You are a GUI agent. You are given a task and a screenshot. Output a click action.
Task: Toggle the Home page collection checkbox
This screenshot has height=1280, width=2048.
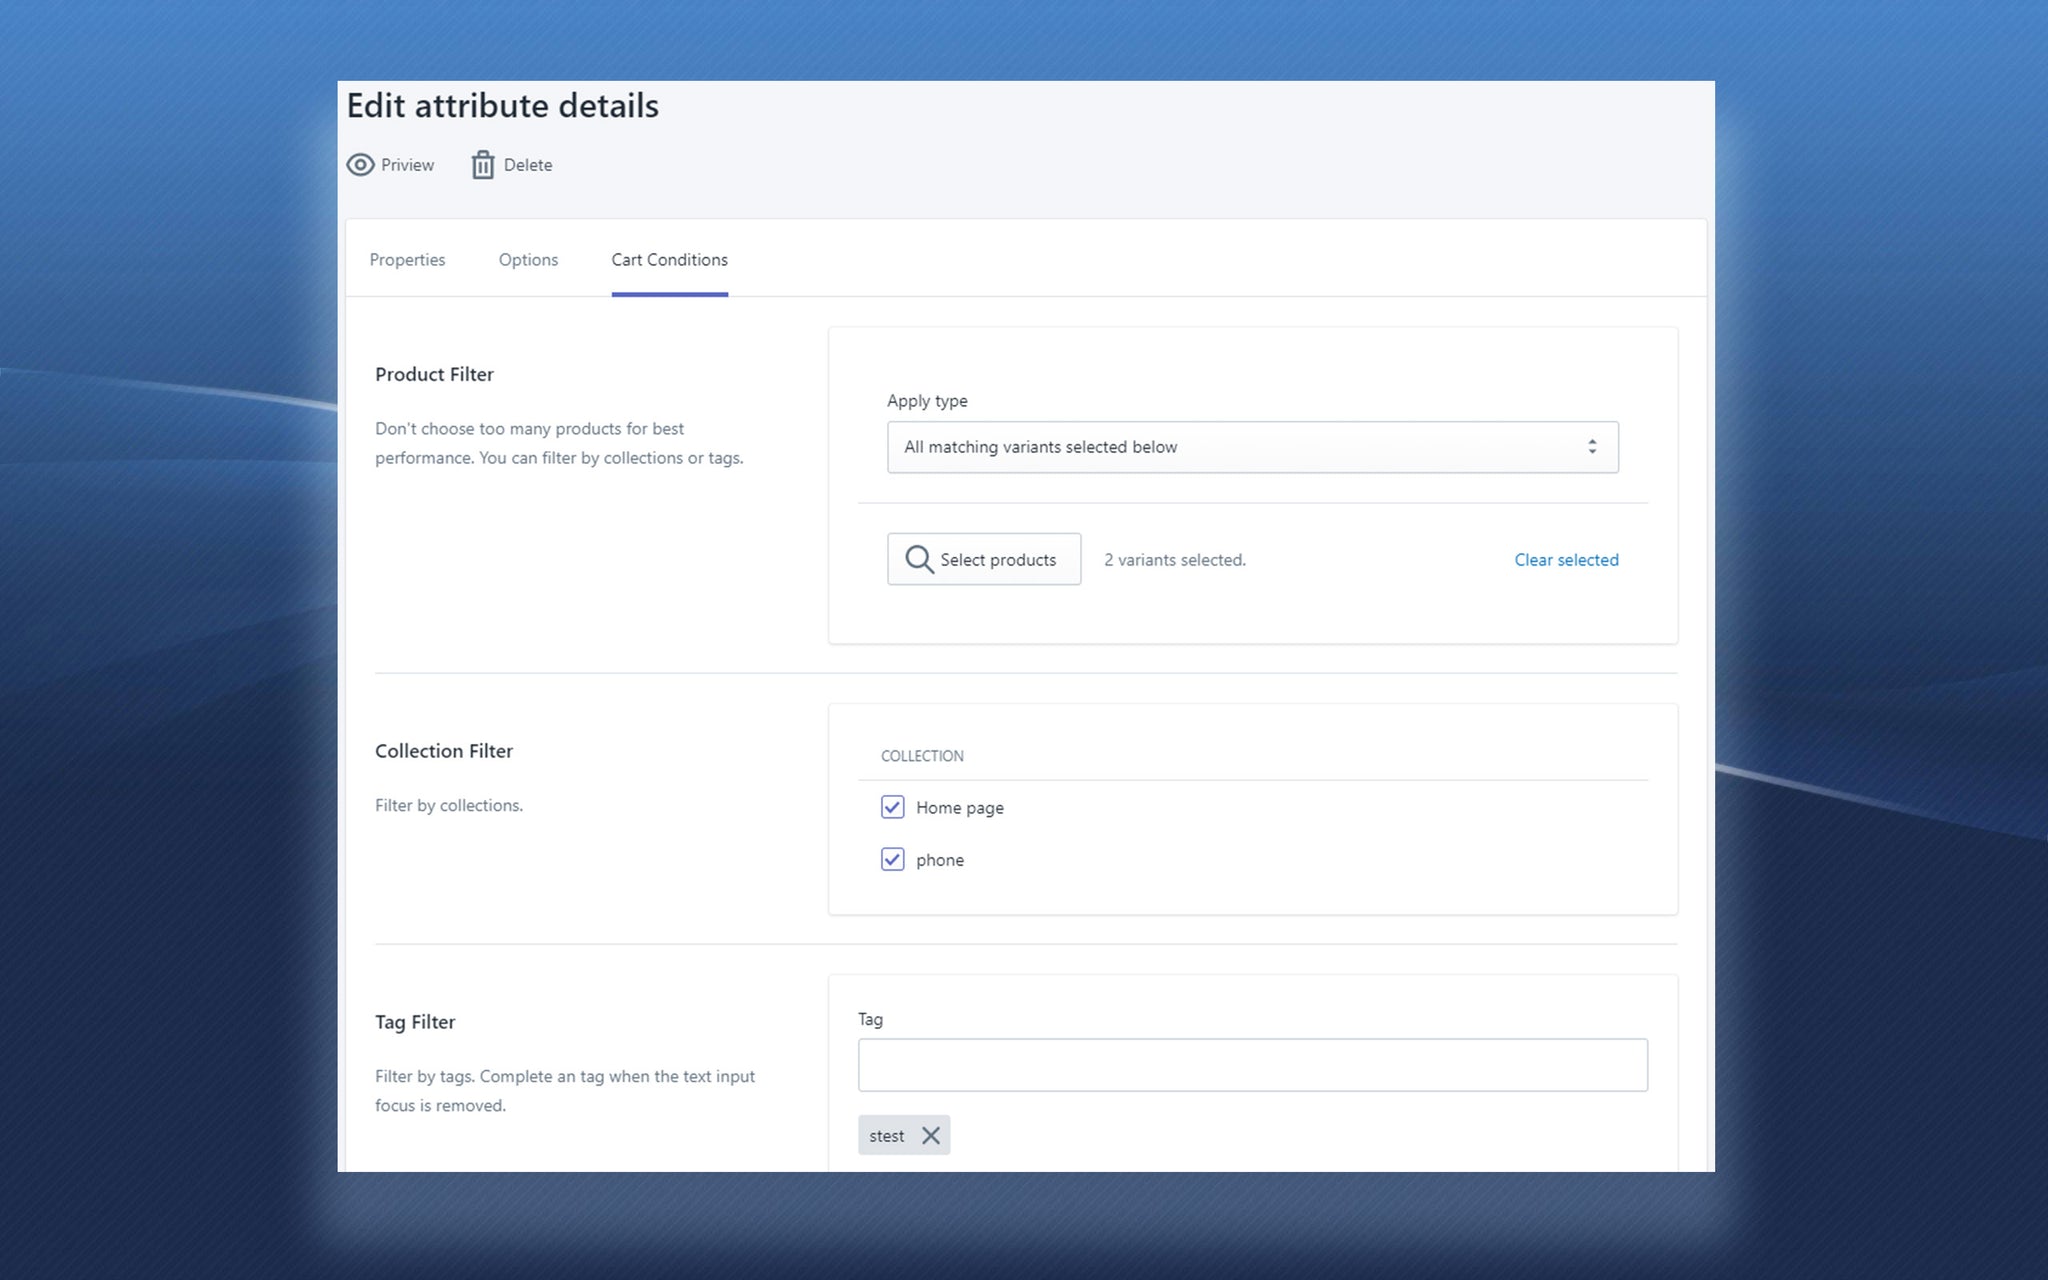892,807
